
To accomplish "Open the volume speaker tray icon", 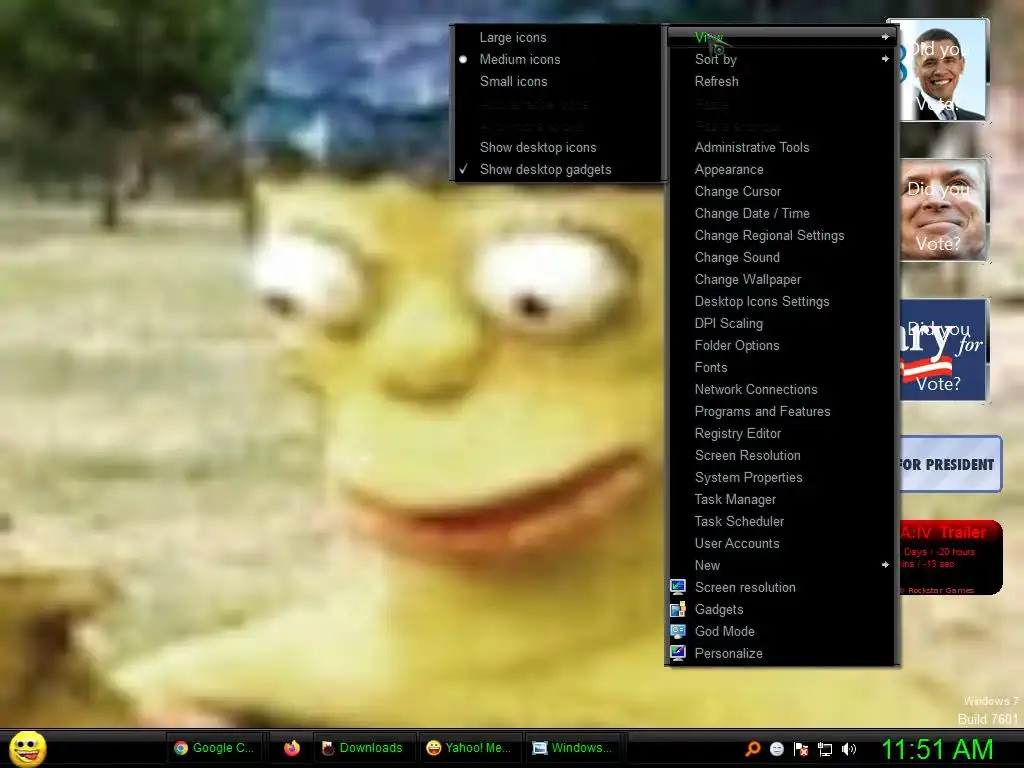I will [849, 748].
